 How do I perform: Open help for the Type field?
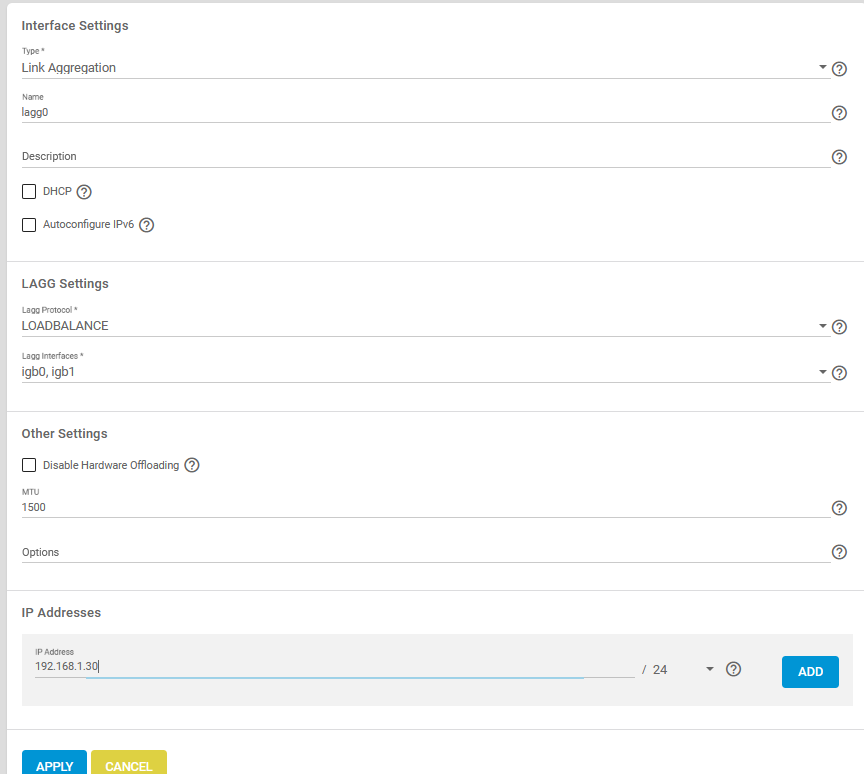[839, 69]
